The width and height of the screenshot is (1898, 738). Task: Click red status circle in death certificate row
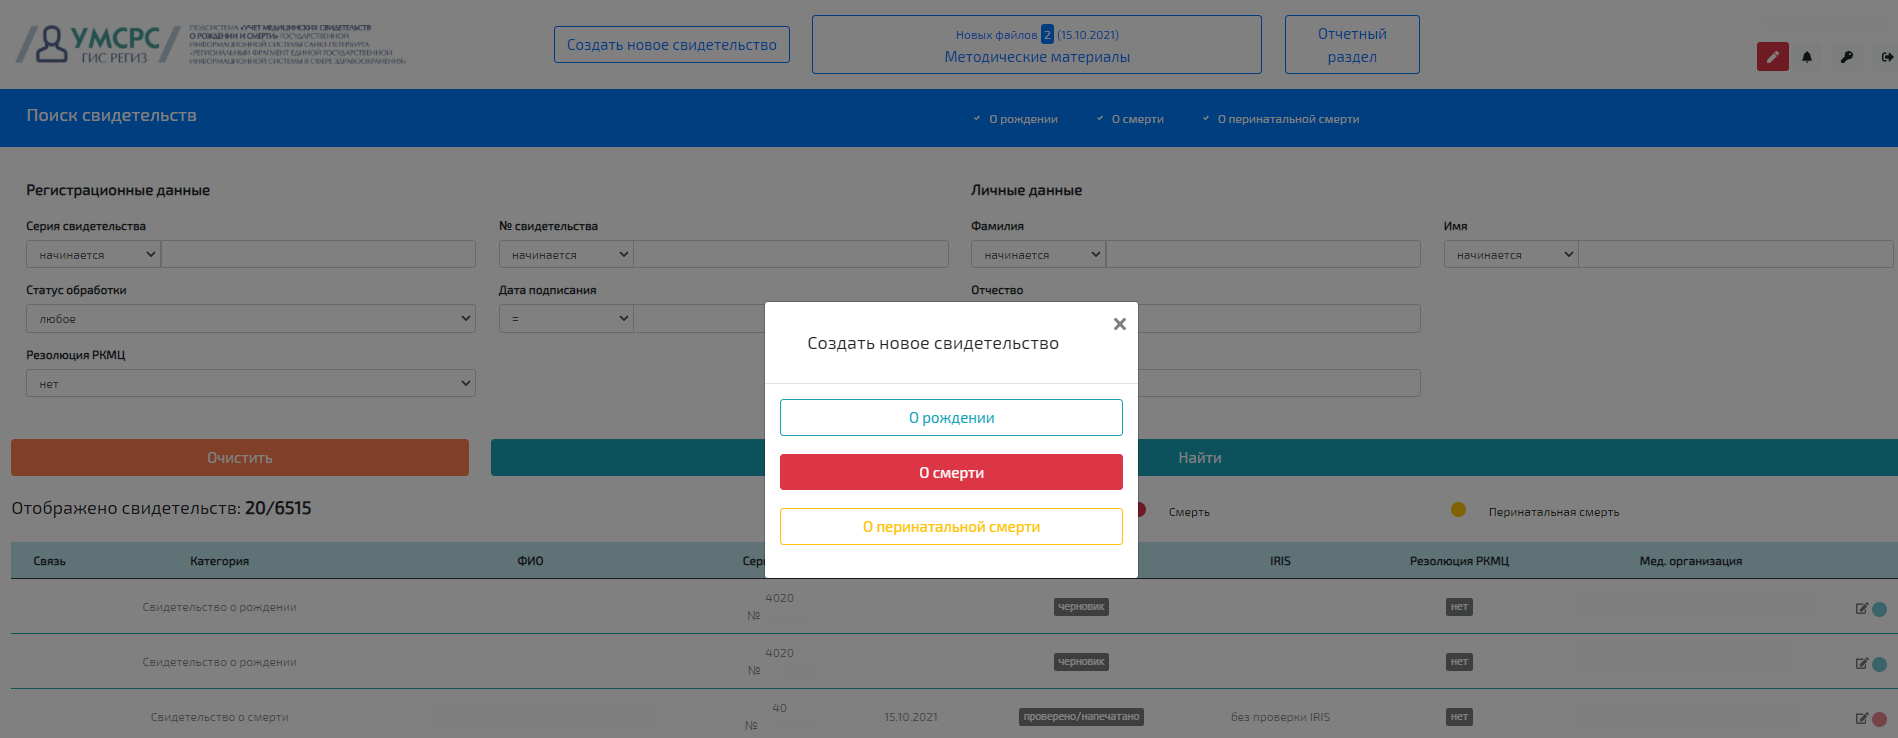tap(1879, 719)
